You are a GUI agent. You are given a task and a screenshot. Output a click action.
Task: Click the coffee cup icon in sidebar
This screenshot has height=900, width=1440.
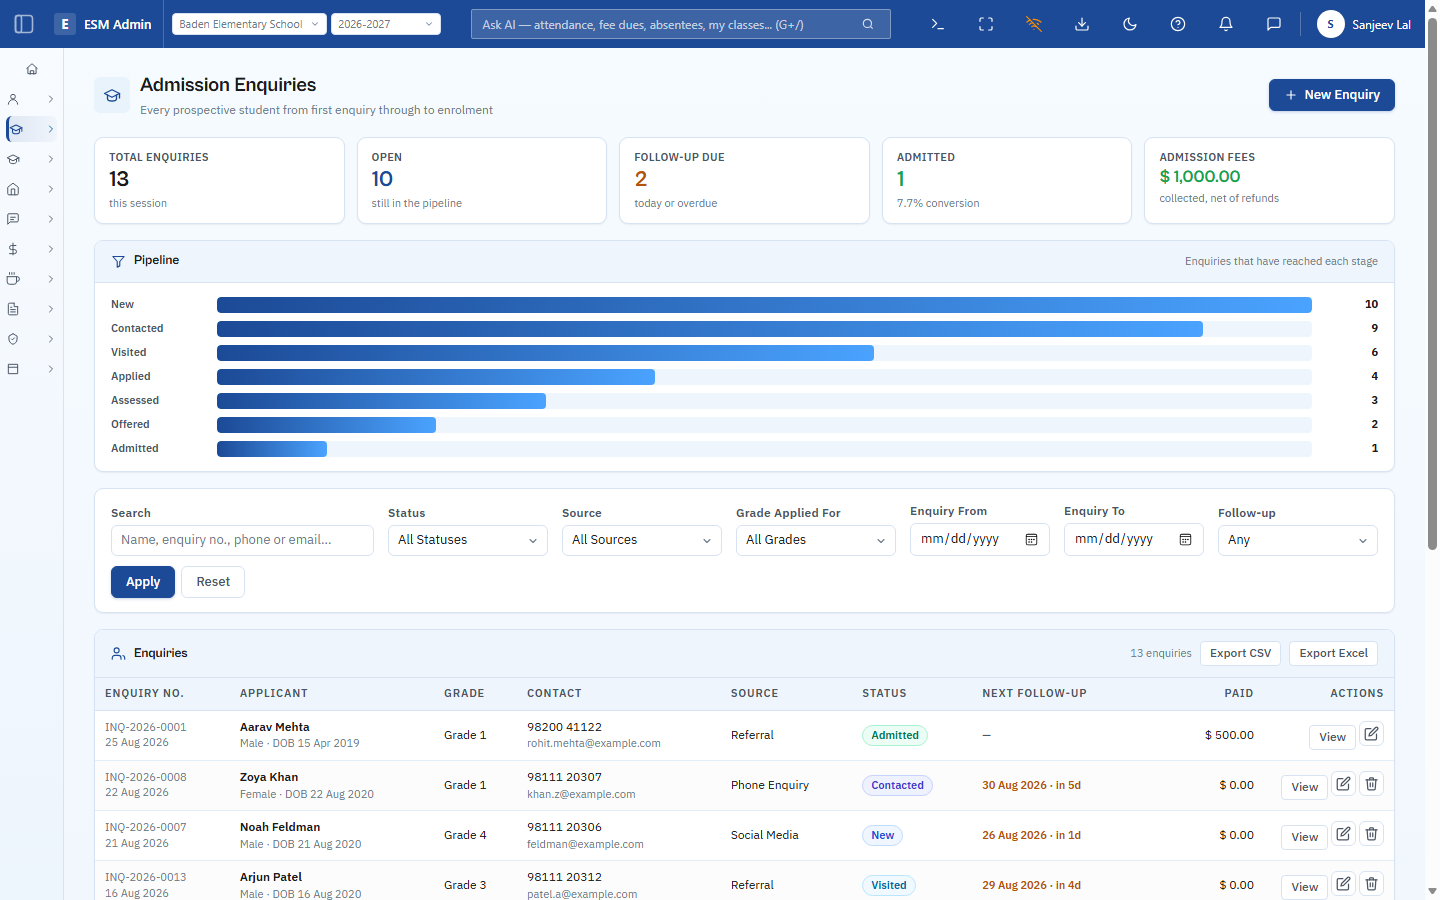(x=13, y=279)
